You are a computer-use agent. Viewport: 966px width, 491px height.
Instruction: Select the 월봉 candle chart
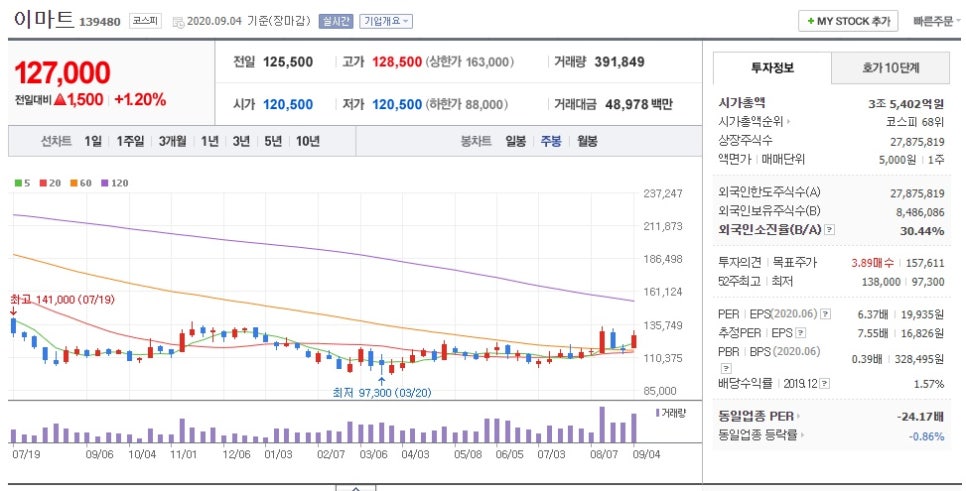[x=587, y=141]
